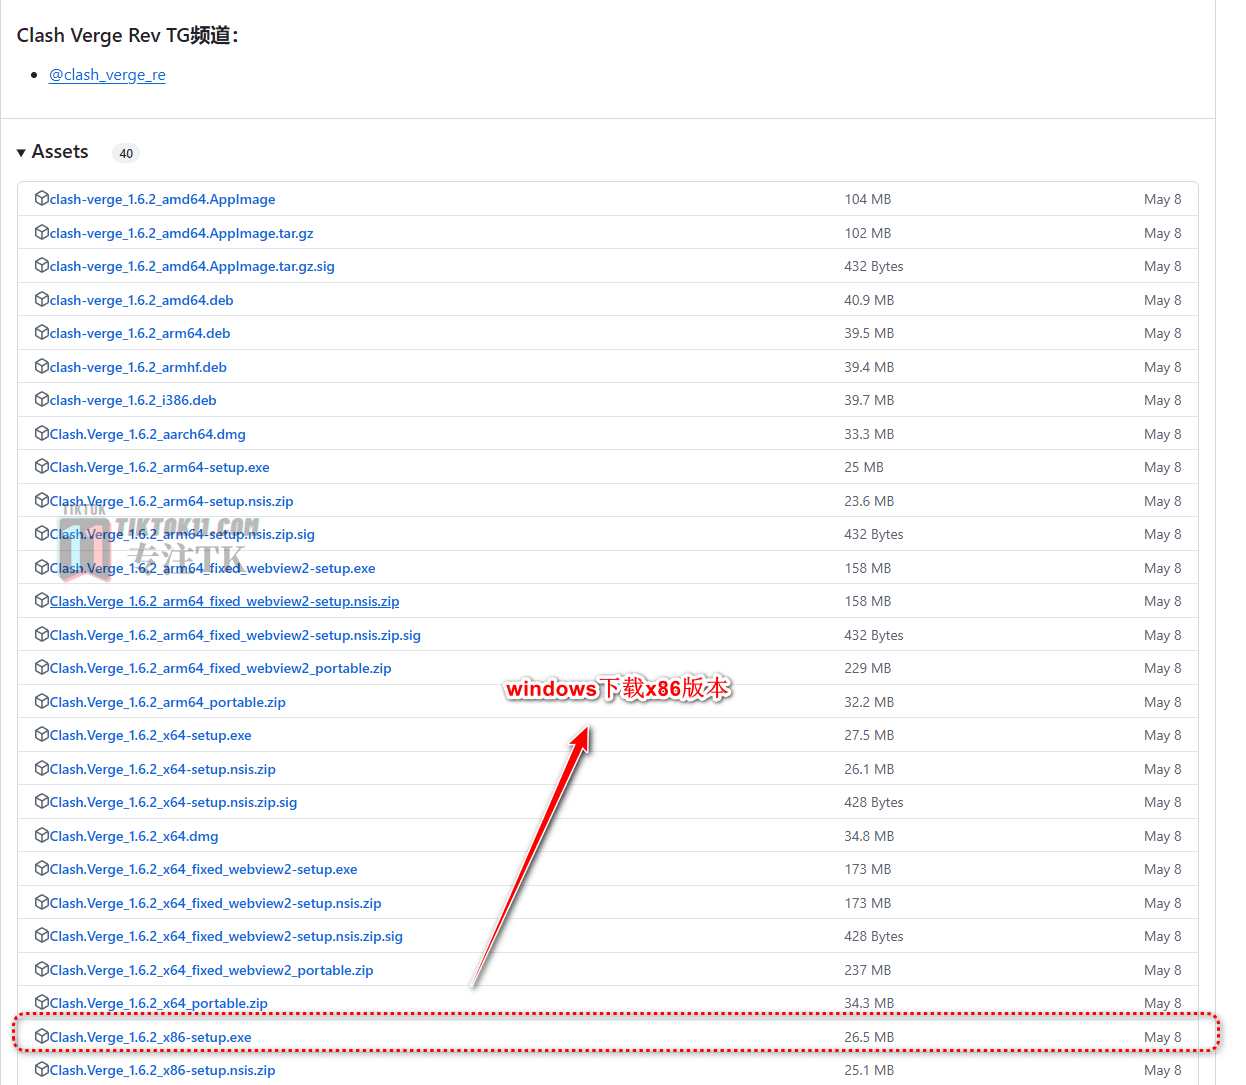Click package icon beside x86-setup.nsis.zip

(42, 1069)
